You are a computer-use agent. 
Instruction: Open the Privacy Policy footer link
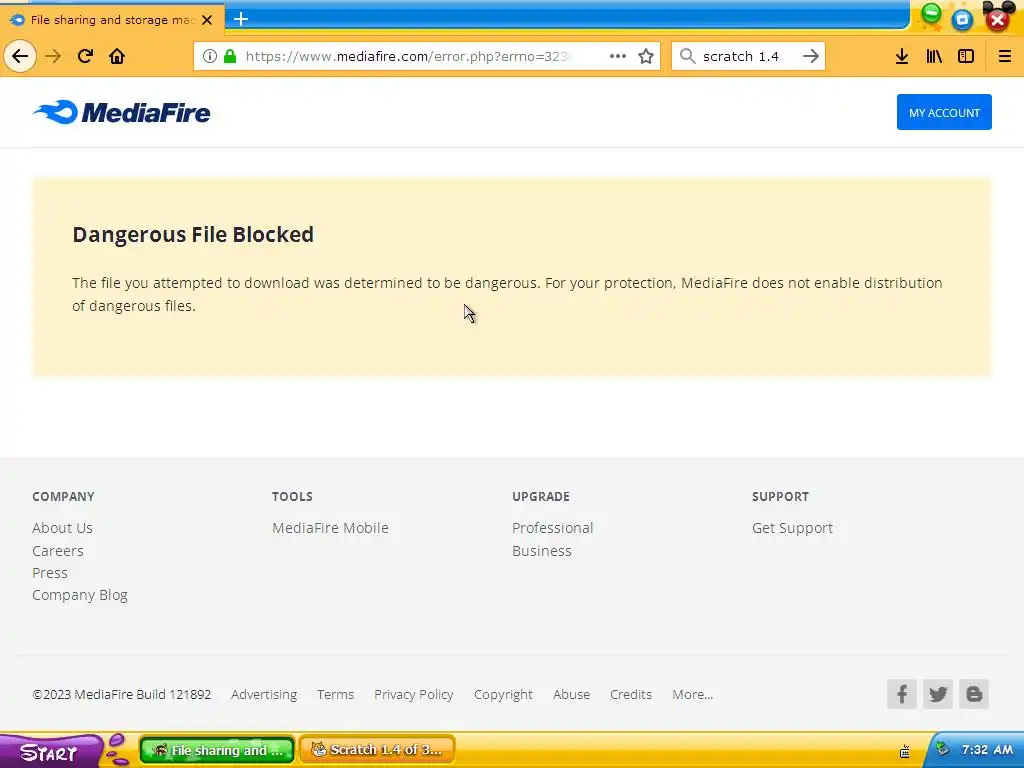(413, 694)
